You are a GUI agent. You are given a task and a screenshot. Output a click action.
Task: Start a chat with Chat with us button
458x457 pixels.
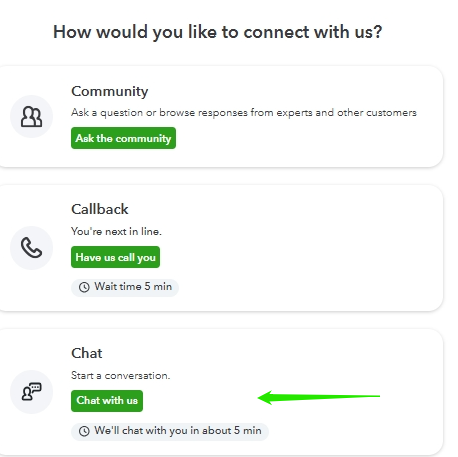(x=107, y=401)
